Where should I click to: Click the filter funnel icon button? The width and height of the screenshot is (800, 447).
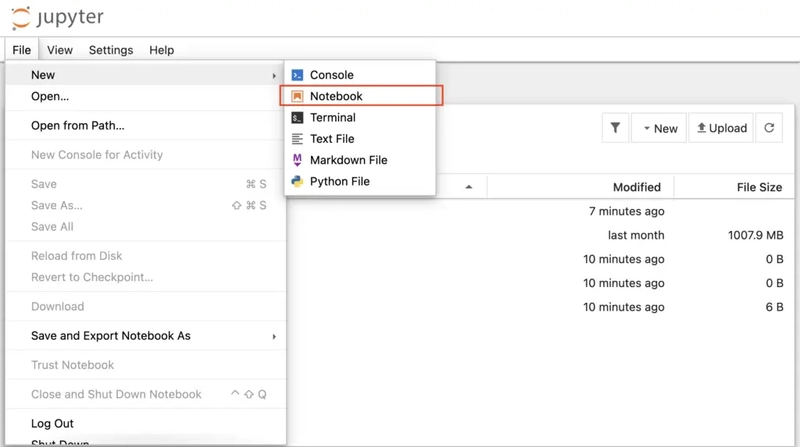(x=615, y=128)
